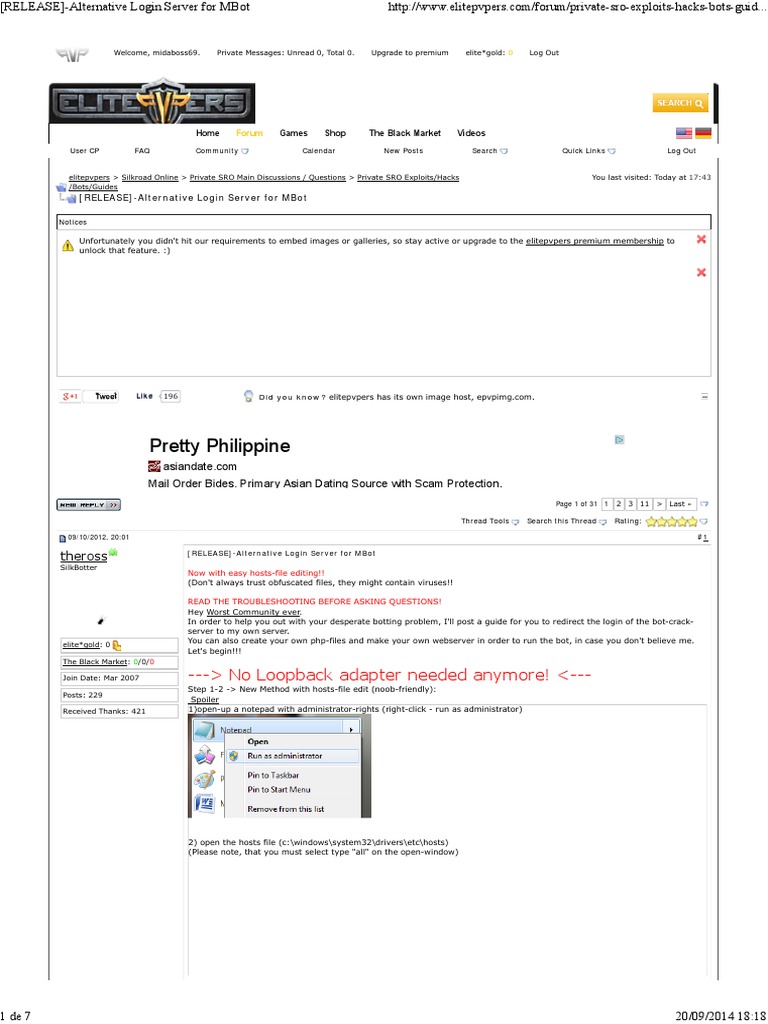Click Log Out in the top welcome bar

[x=544, y=53]
